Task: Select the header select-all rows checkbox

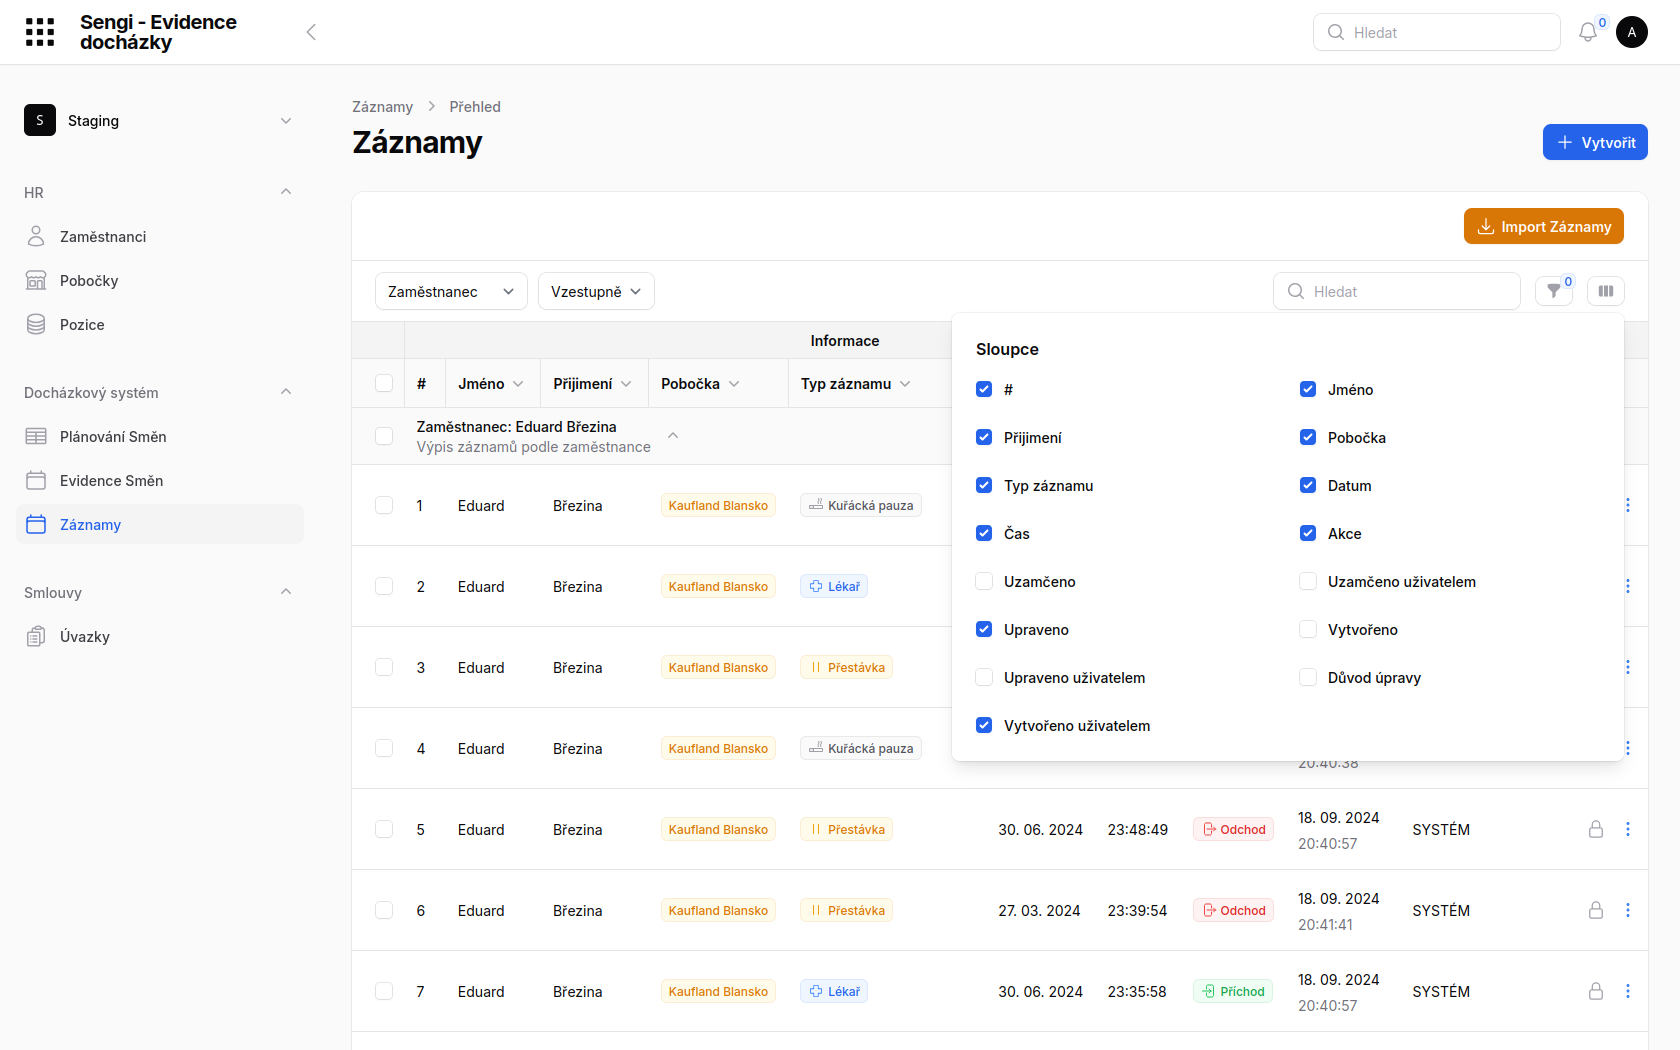Action: (384, 383)
